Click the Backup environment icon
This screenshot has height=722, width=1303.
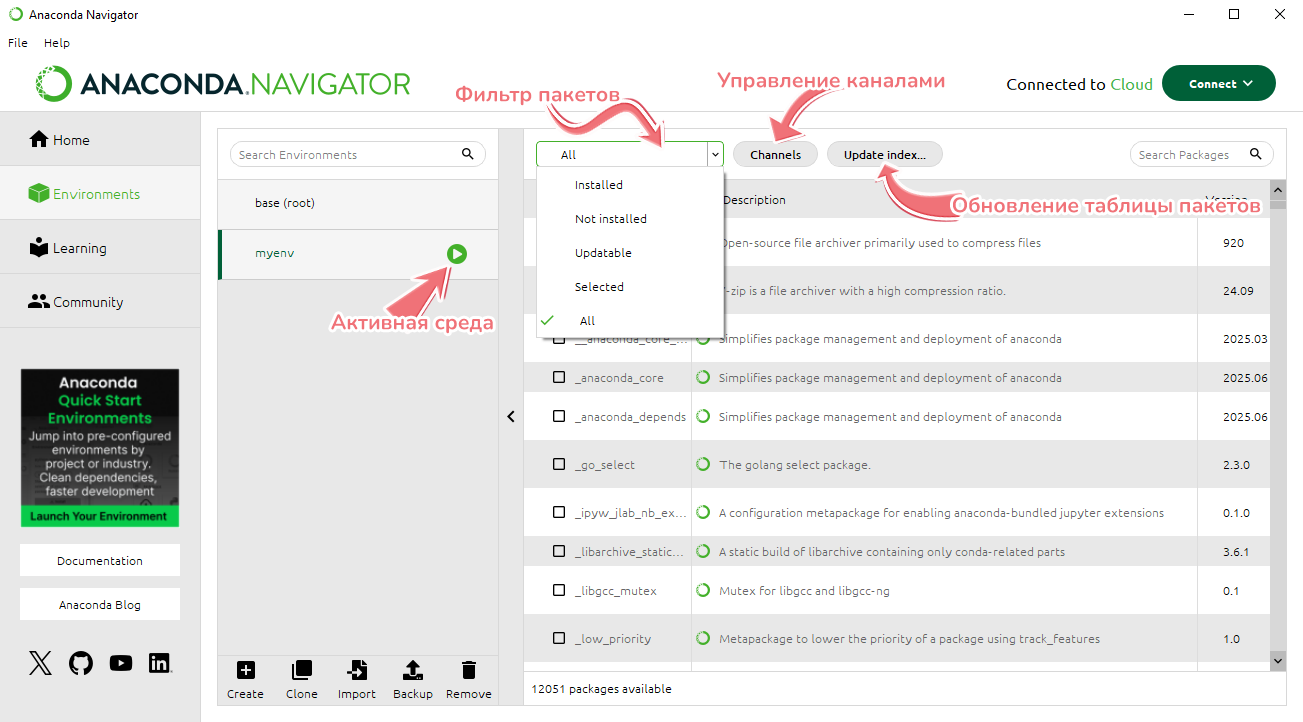point(413,671)
